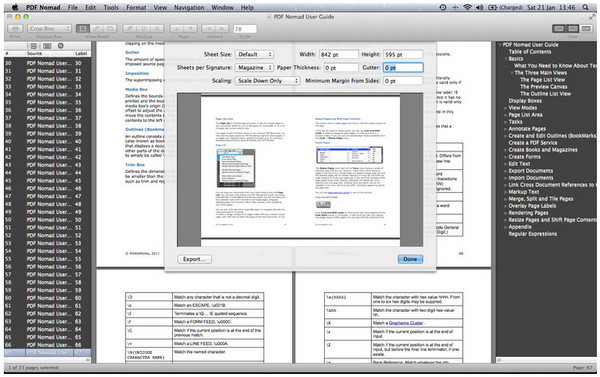This screenshot has width=600, height=377.
Task: Select the underline Markup tool
Action: pos(144,29)
